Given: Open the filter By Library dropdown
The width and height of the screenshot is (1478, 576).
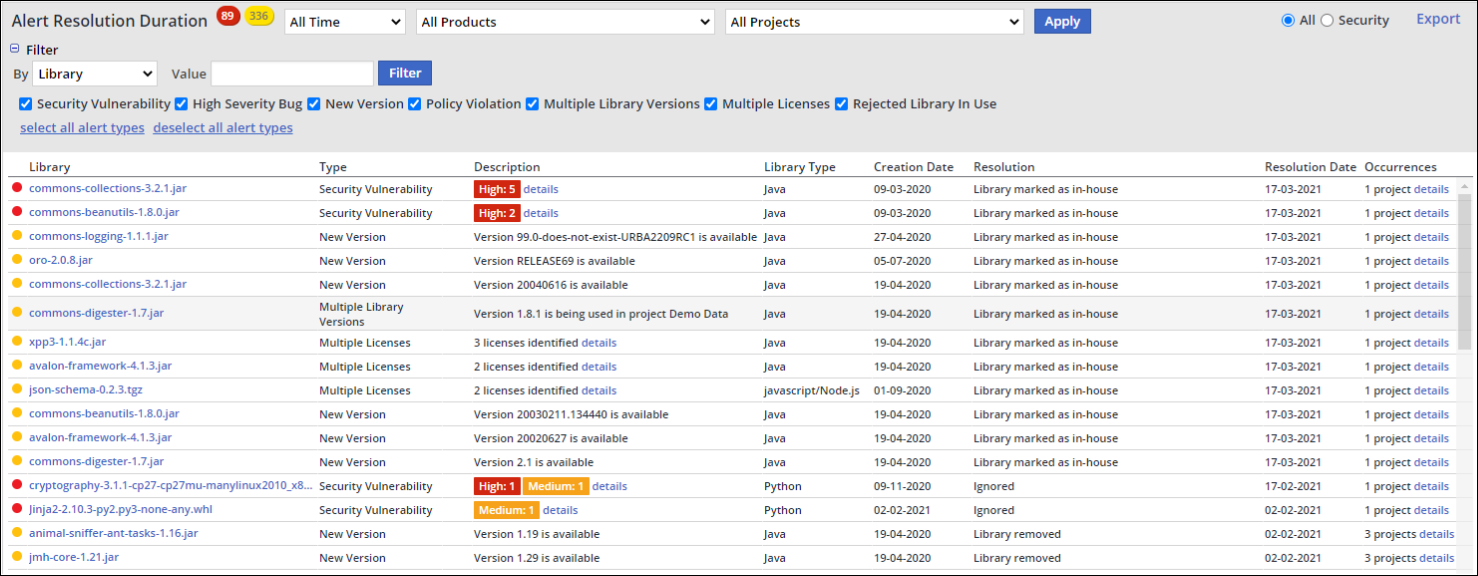Looking at the screenshot, I should tap(95, 74).
